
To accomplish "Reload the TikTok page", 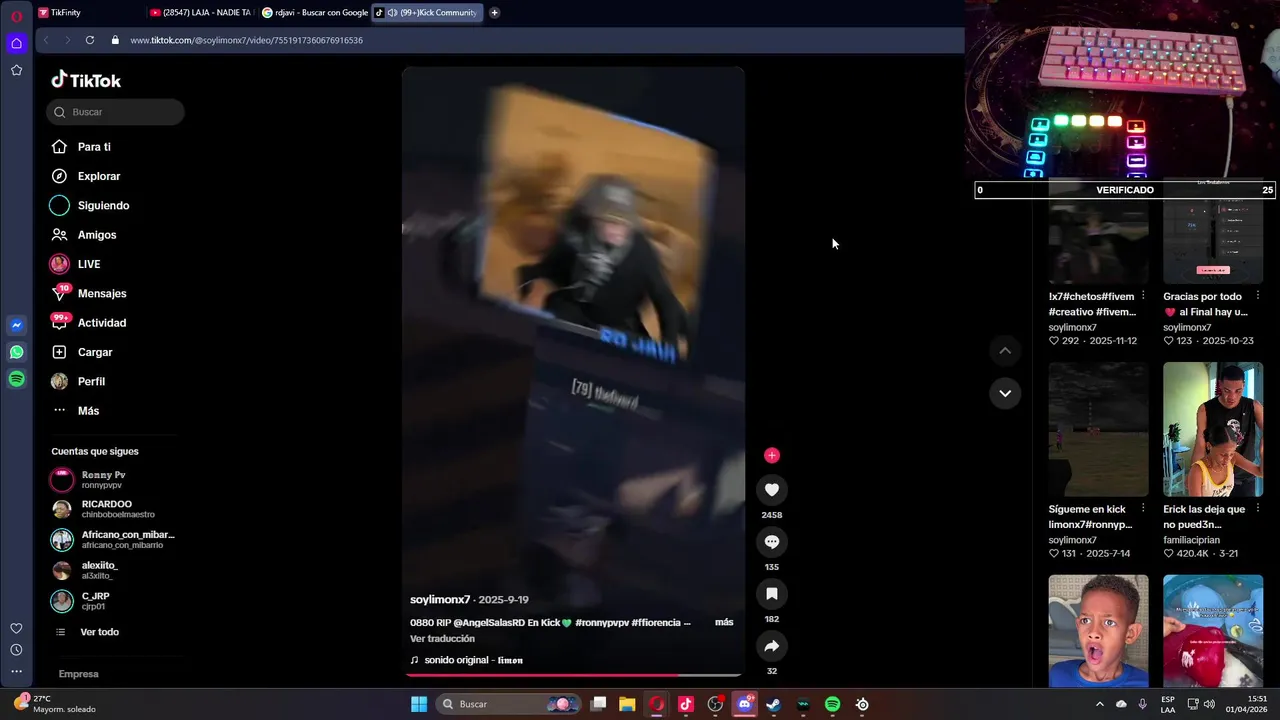I will click(90, 40).
